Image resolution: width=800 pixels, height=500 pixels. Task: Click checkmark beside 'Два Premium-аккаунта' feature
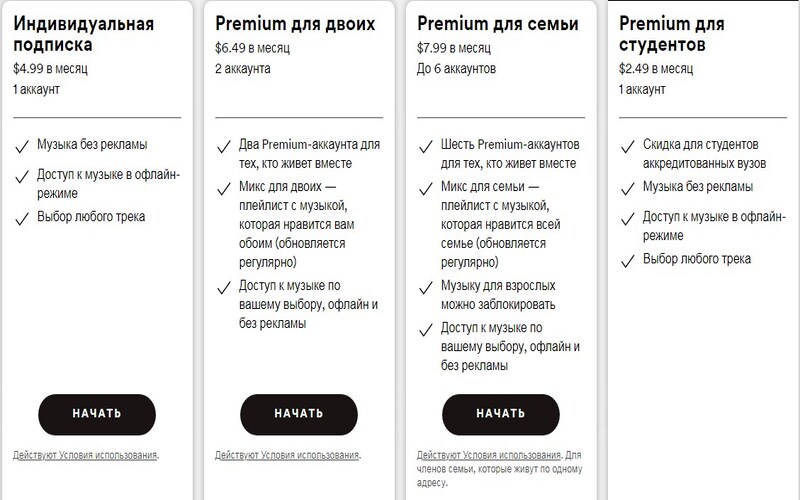point(223,146)
